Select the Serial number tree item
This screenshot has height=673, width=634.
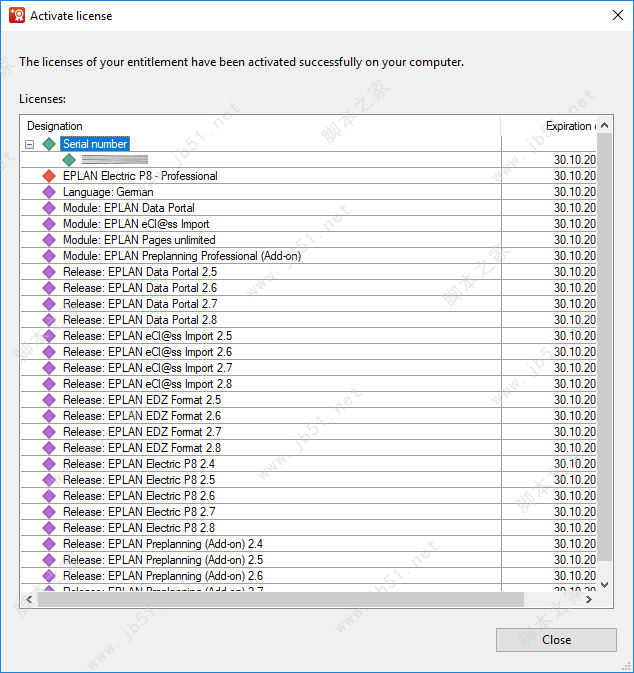[95, 144]
